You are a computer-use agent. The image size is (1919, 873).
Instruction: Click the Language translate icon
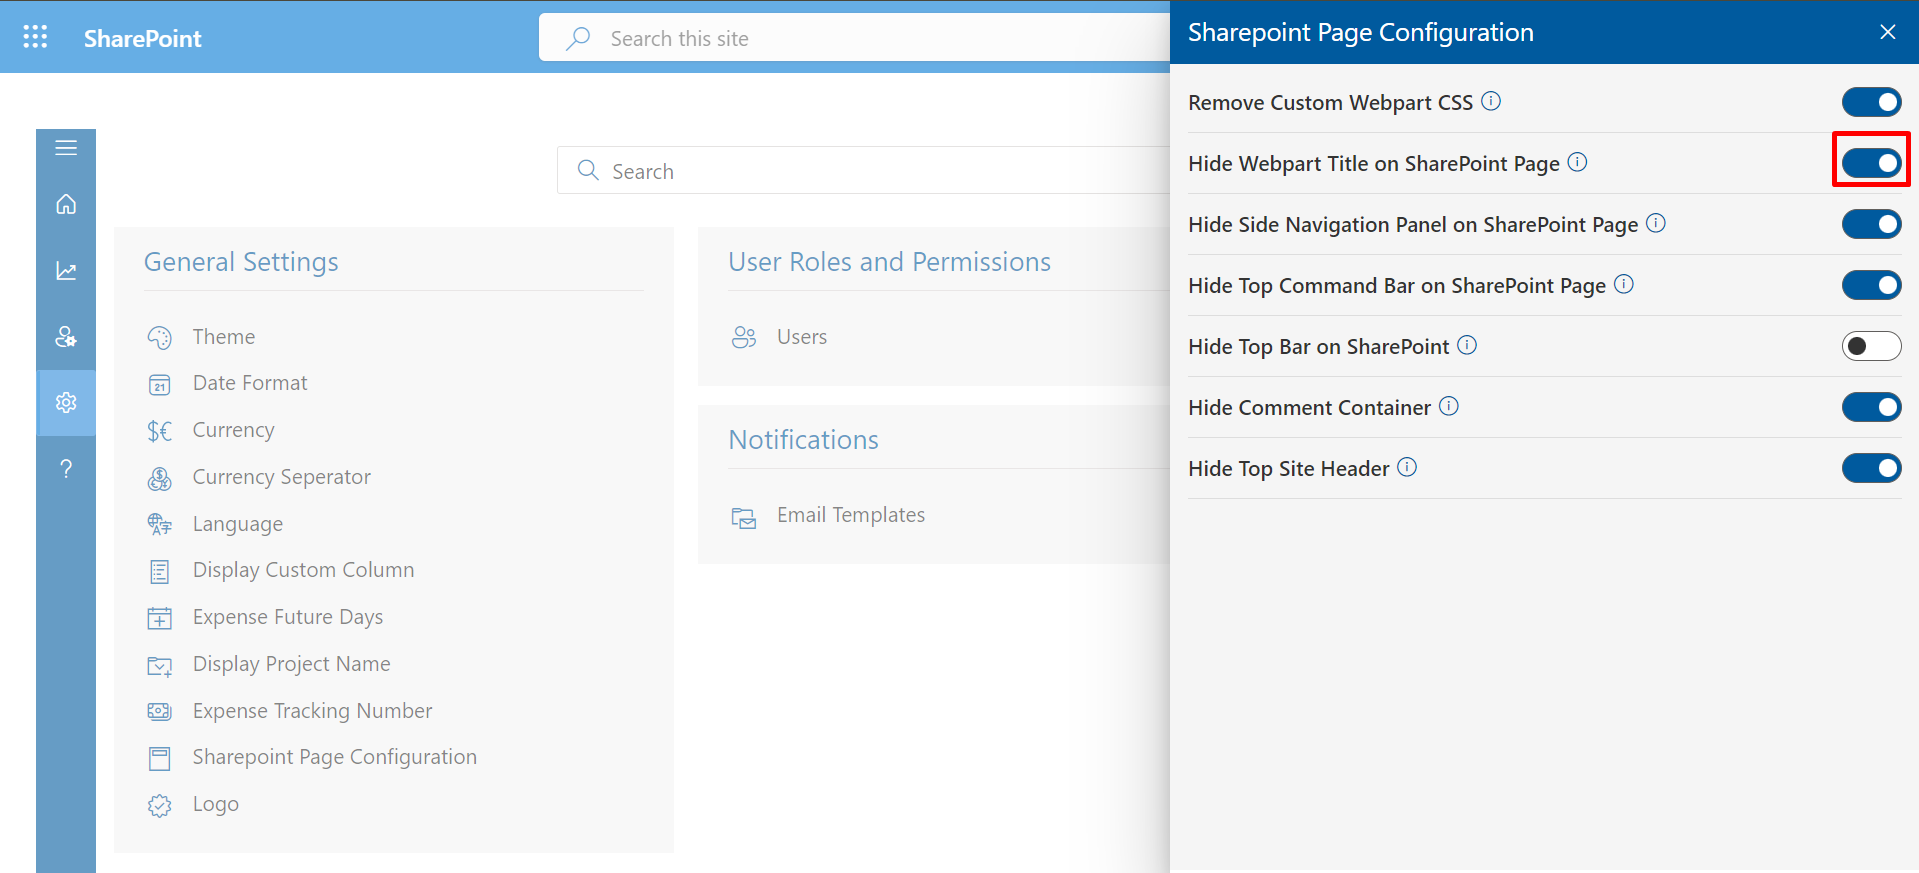(159, 524)
